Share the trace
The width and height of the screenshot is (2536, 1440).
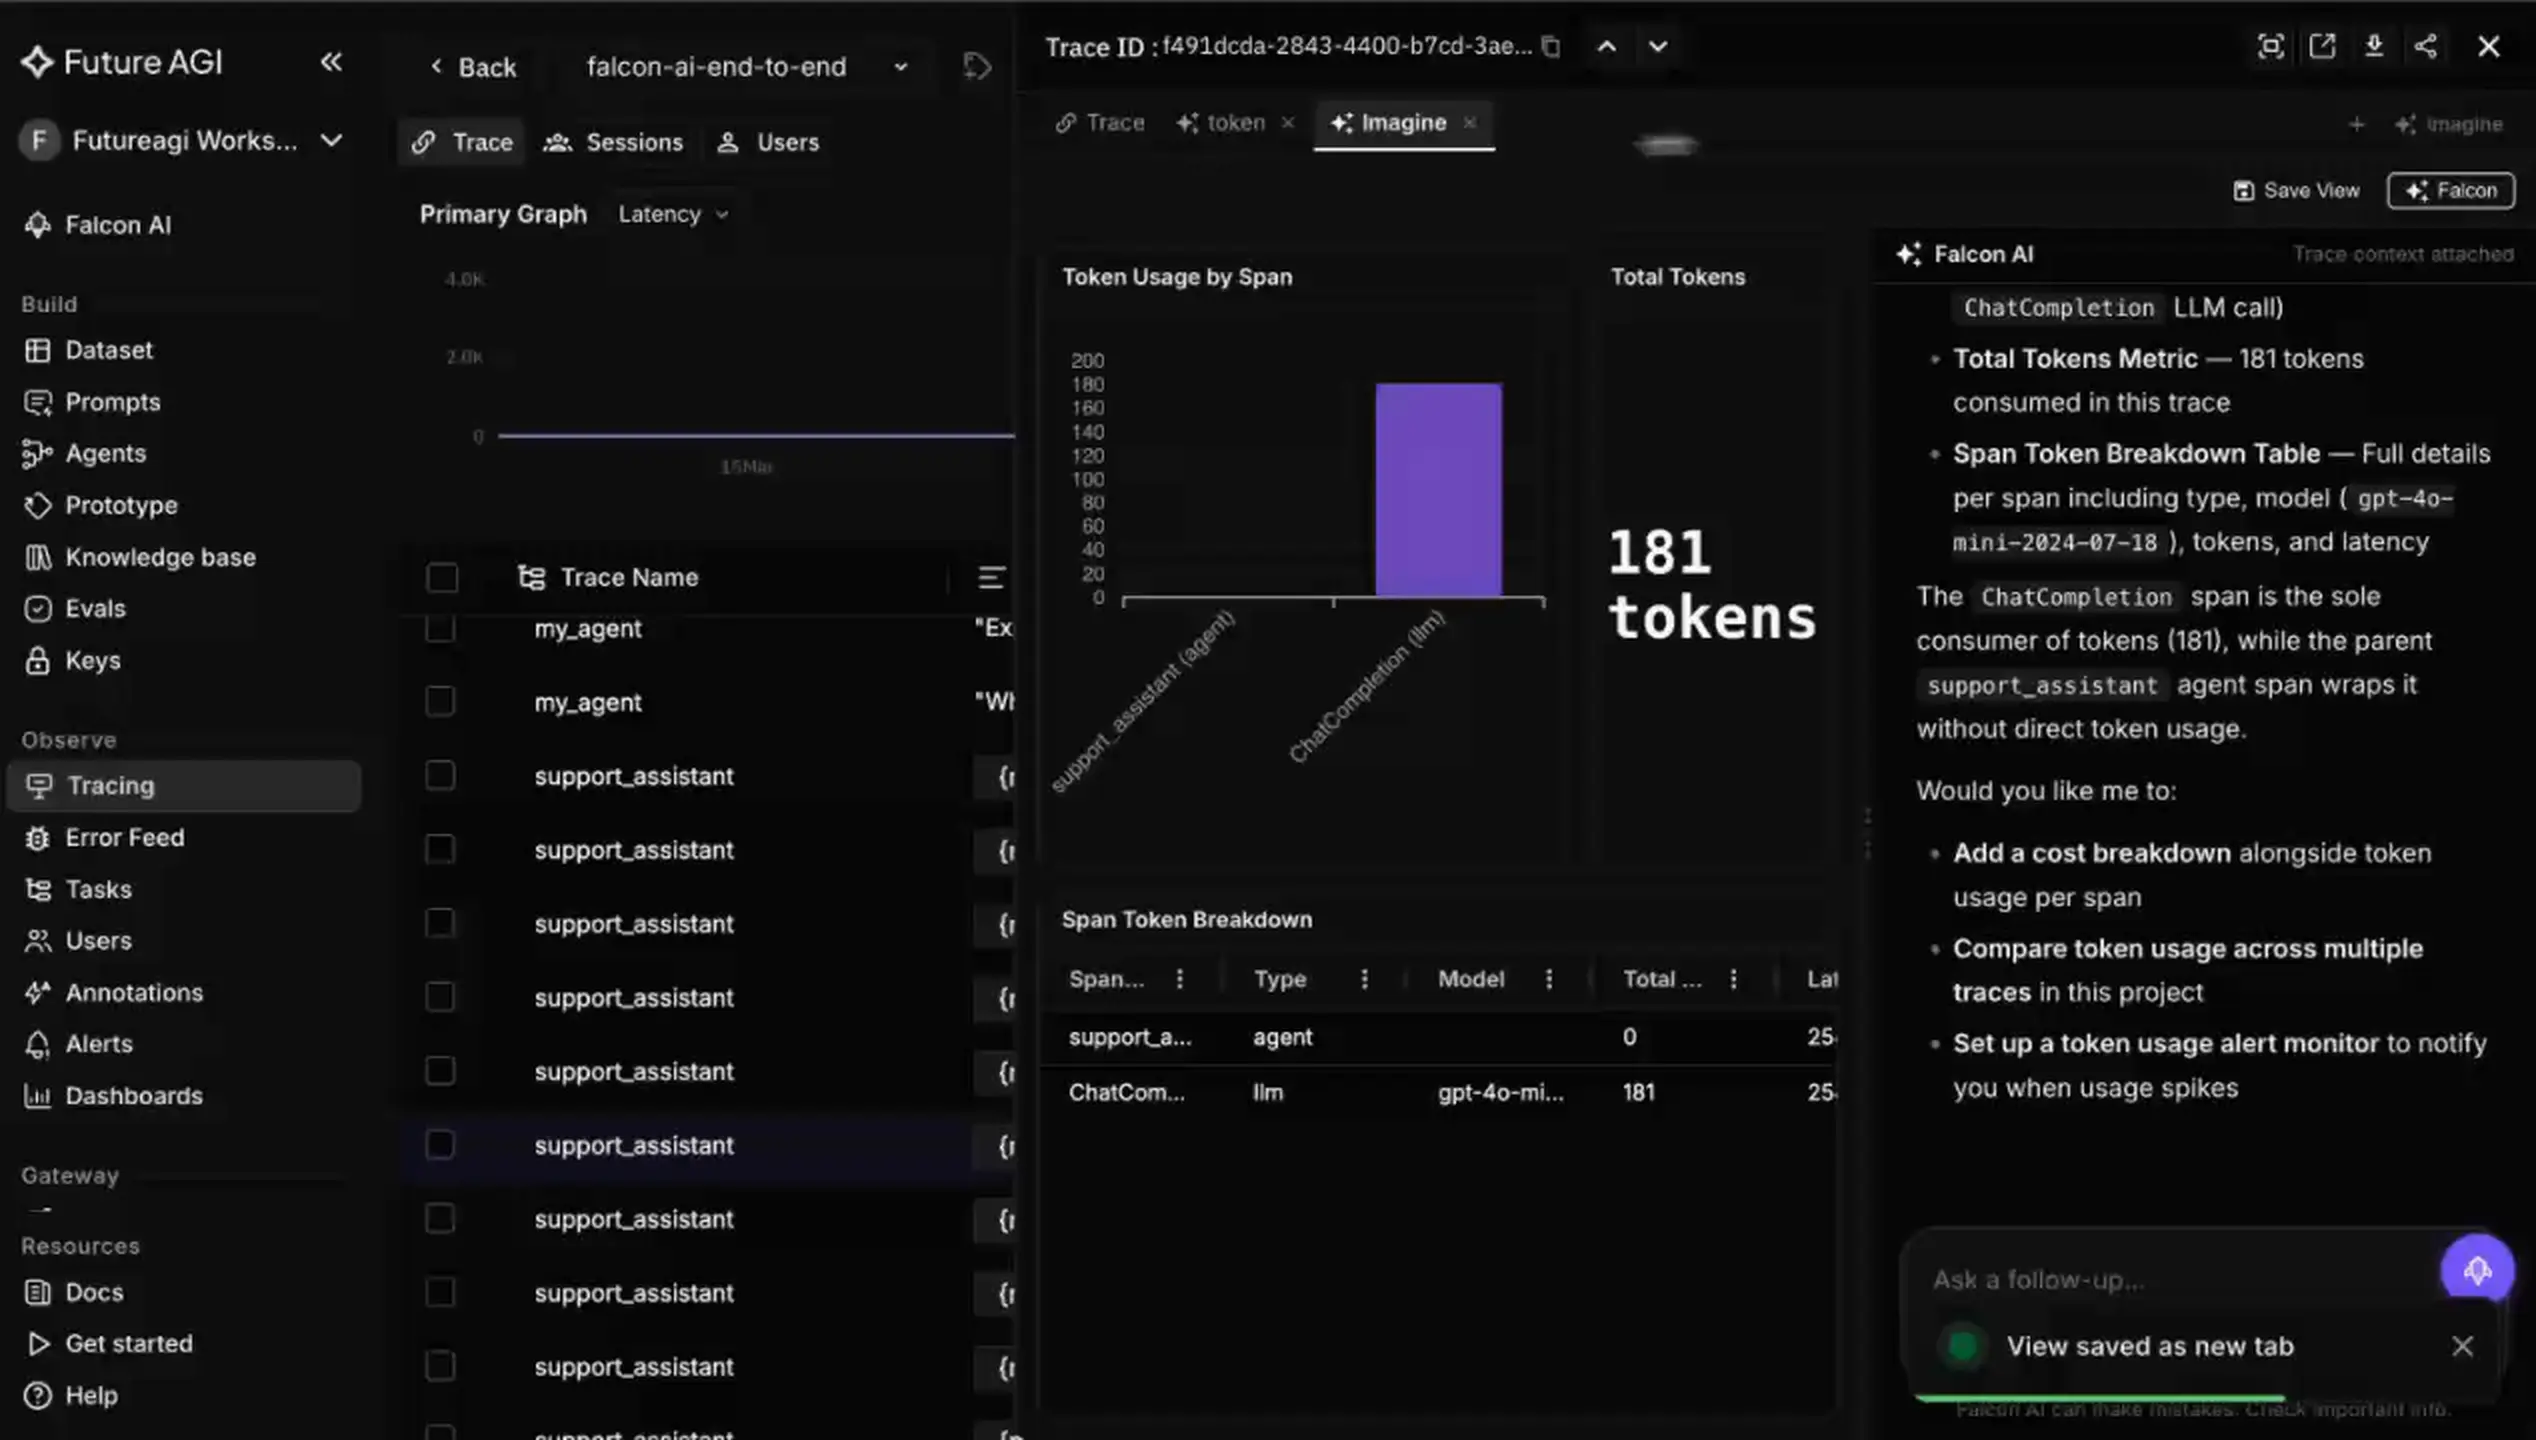click(2425, 46)
